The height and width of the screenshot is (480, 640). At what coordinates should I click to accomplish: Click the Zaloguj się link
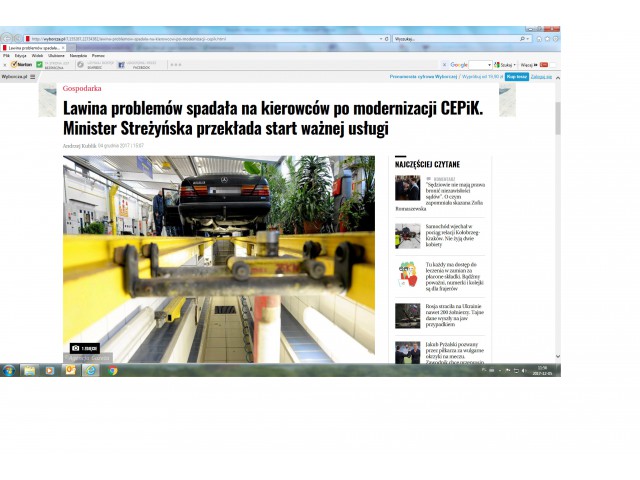(540, 76)
